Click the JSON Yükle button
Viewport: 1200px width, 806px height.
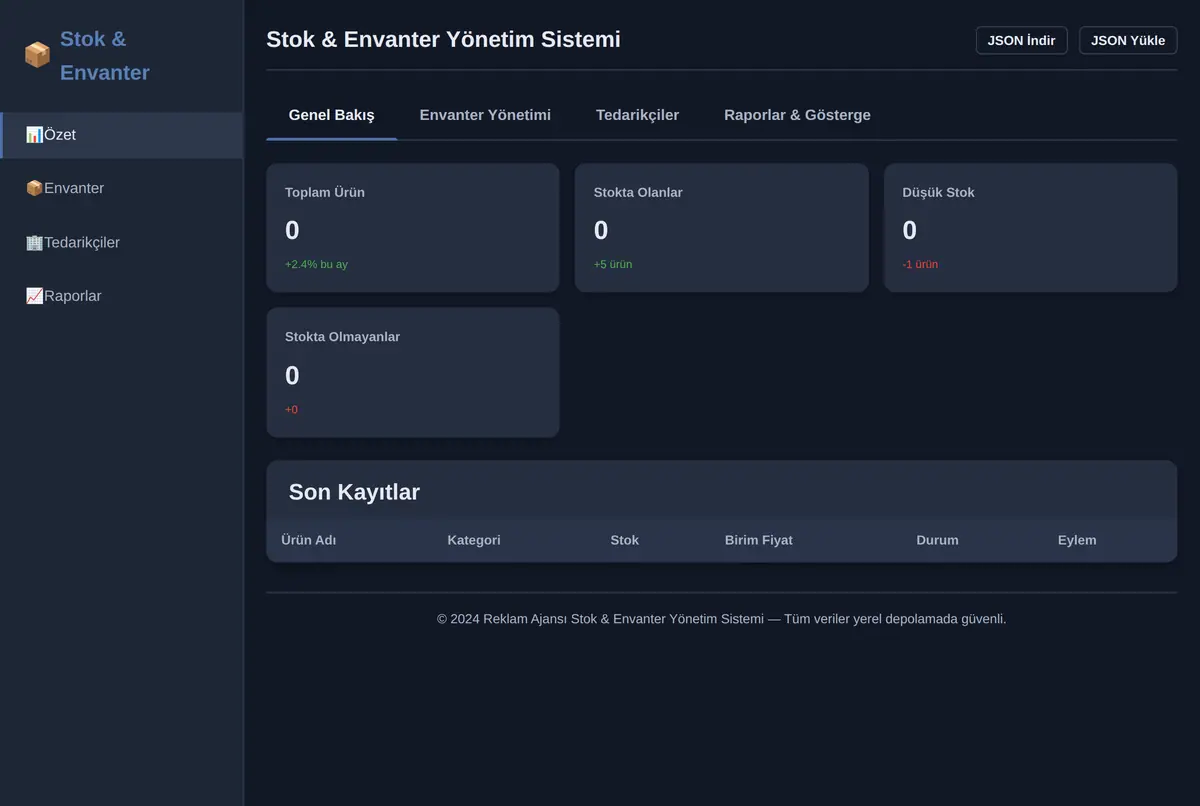click(1128, 40)
